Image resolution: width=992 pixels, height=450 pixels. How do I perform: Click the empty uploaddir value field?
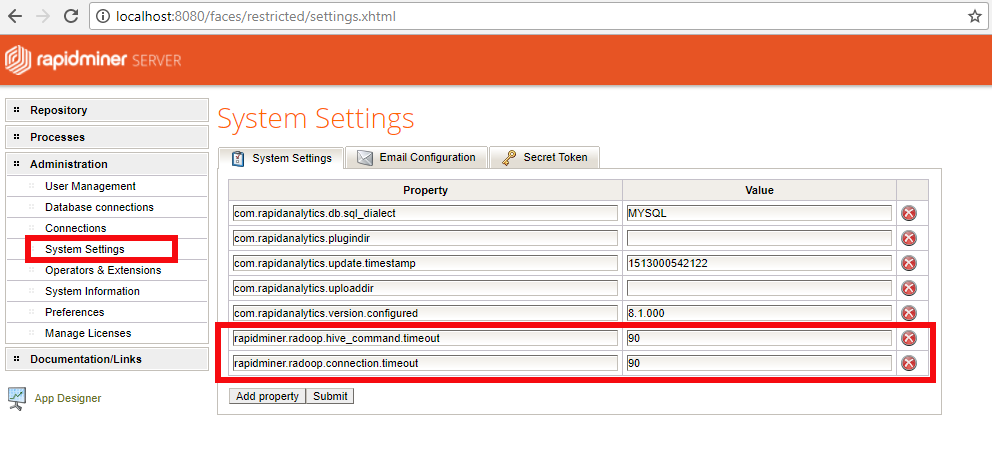coord(759,288)
